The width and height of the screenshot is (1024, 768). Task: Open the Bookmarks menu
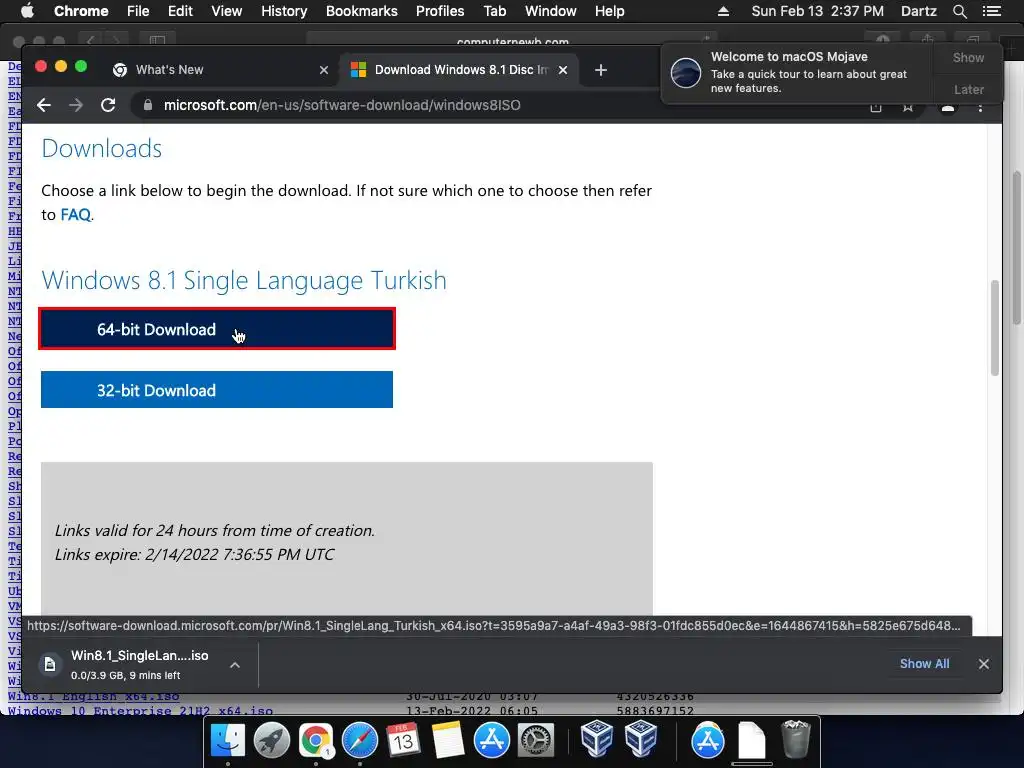[362, 11]
